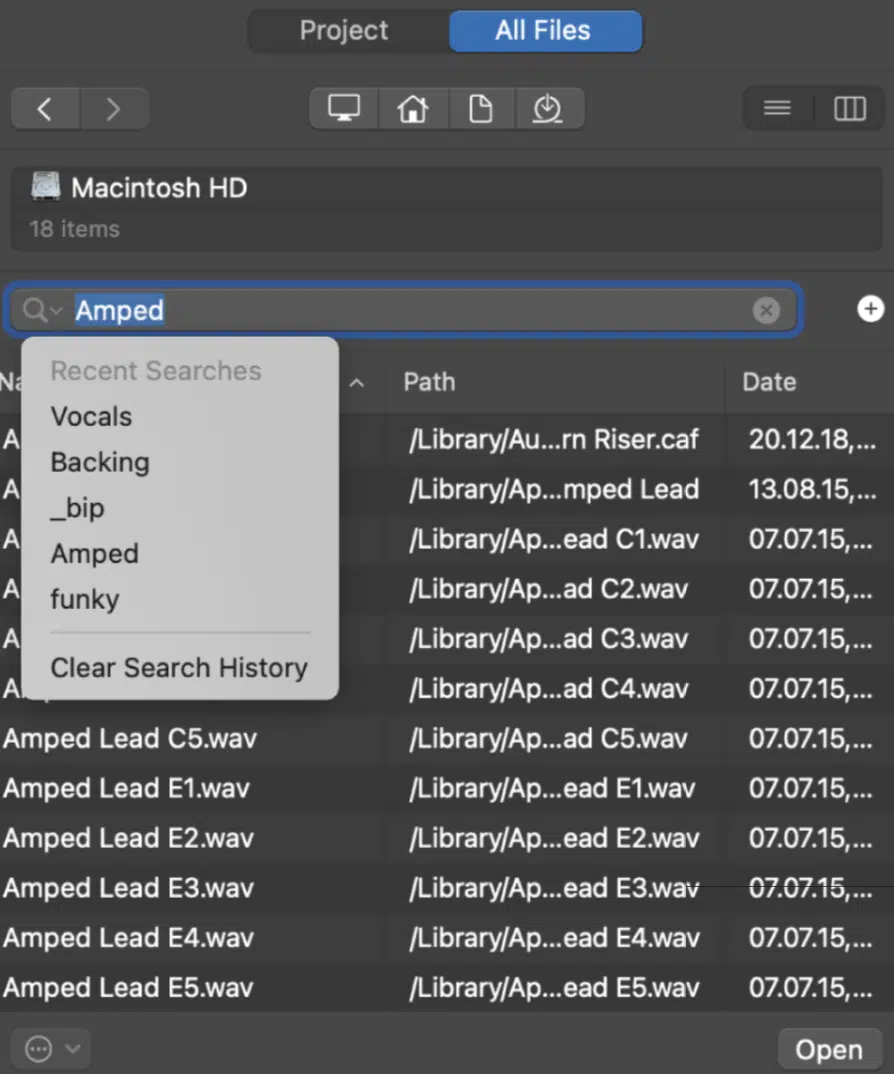This screenshot has width=894, height=1074.
Task: Go back with the left arrow button
Action: 45,109
